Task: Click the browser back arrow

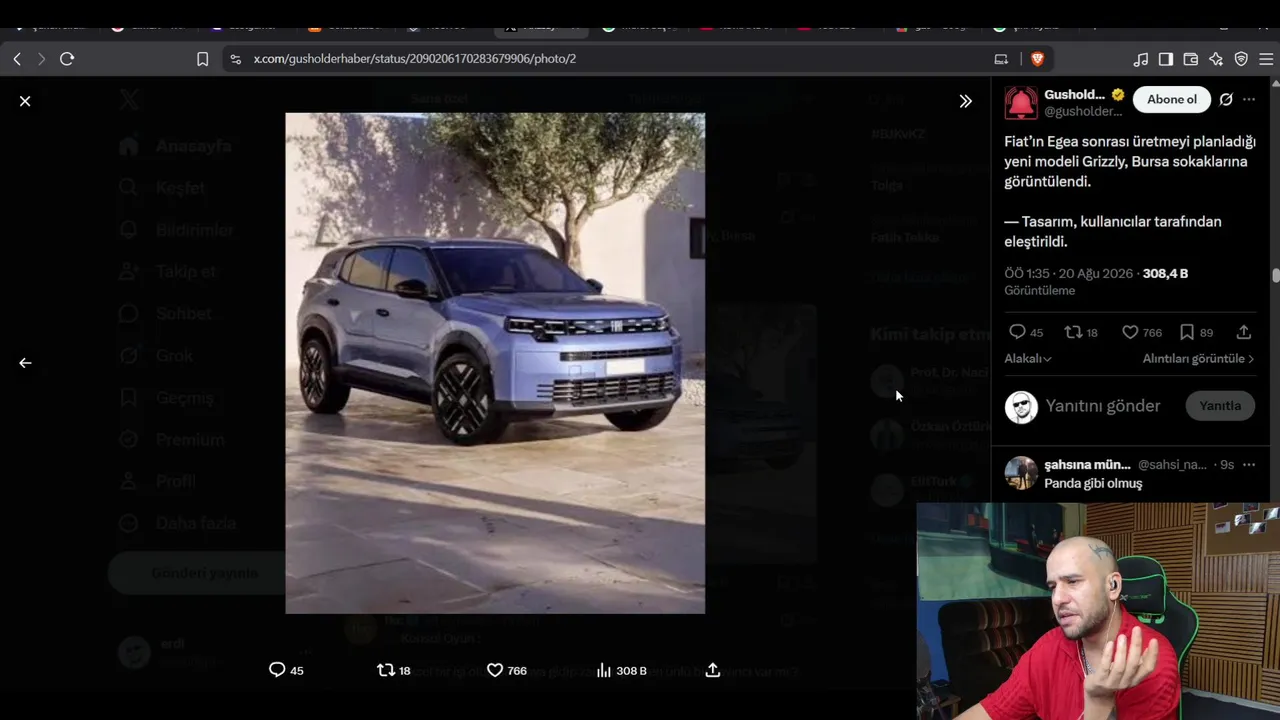Action: 17,59
